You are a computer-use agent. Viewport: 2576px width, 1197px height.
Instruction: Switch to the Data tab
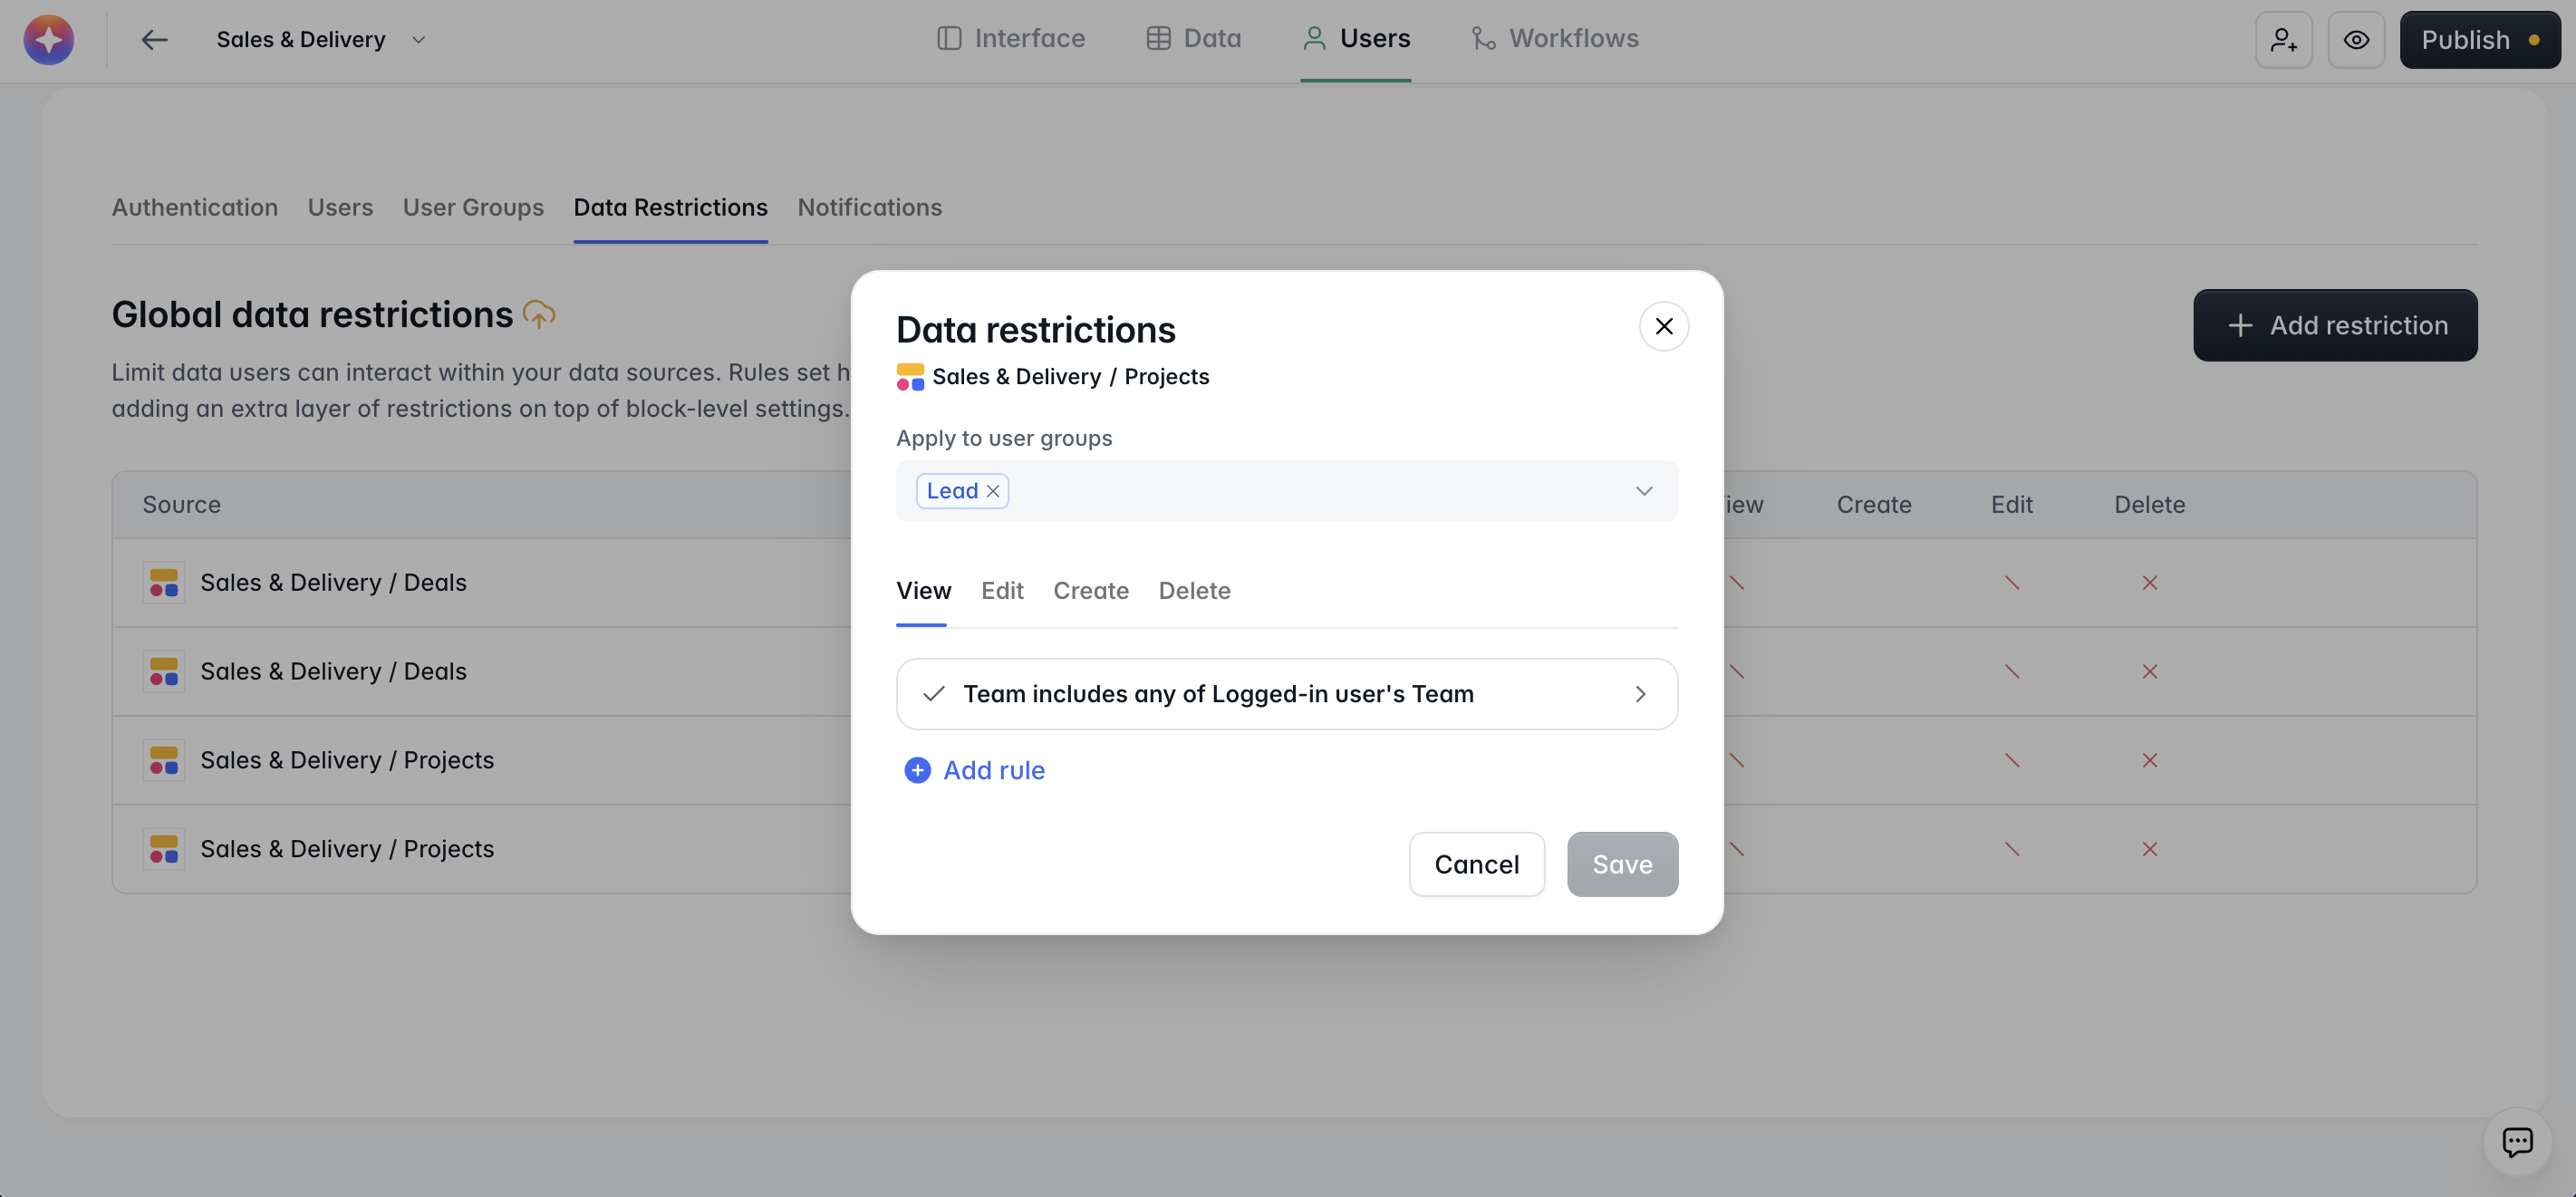tap(1193, 39)
